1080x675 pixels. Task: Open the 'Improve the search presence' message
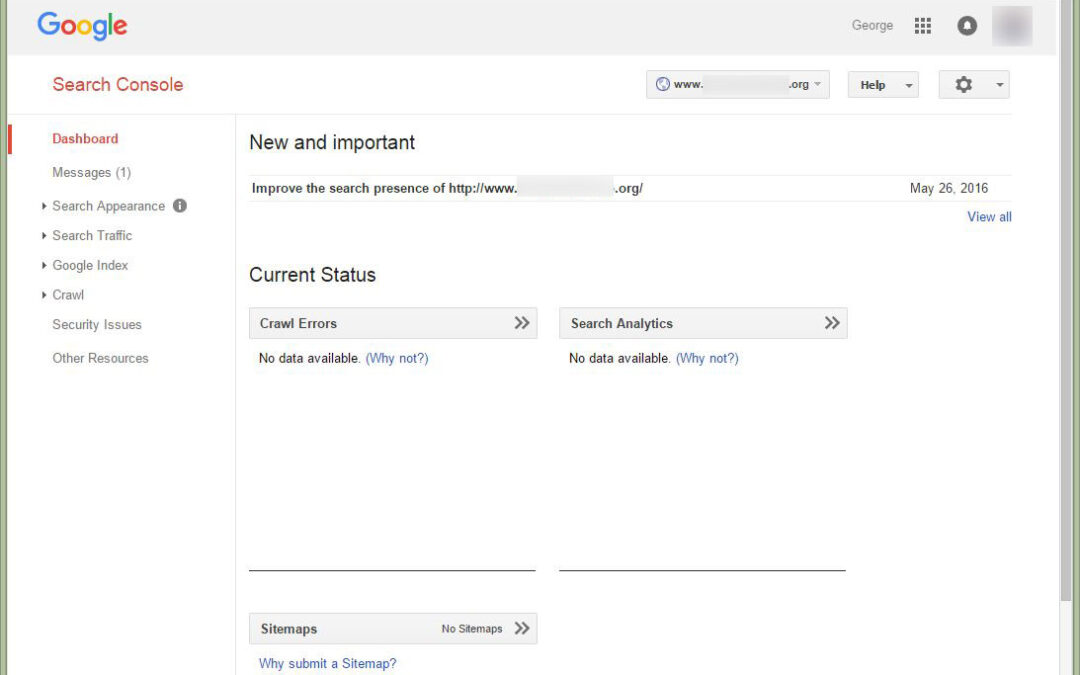point(447,188)
